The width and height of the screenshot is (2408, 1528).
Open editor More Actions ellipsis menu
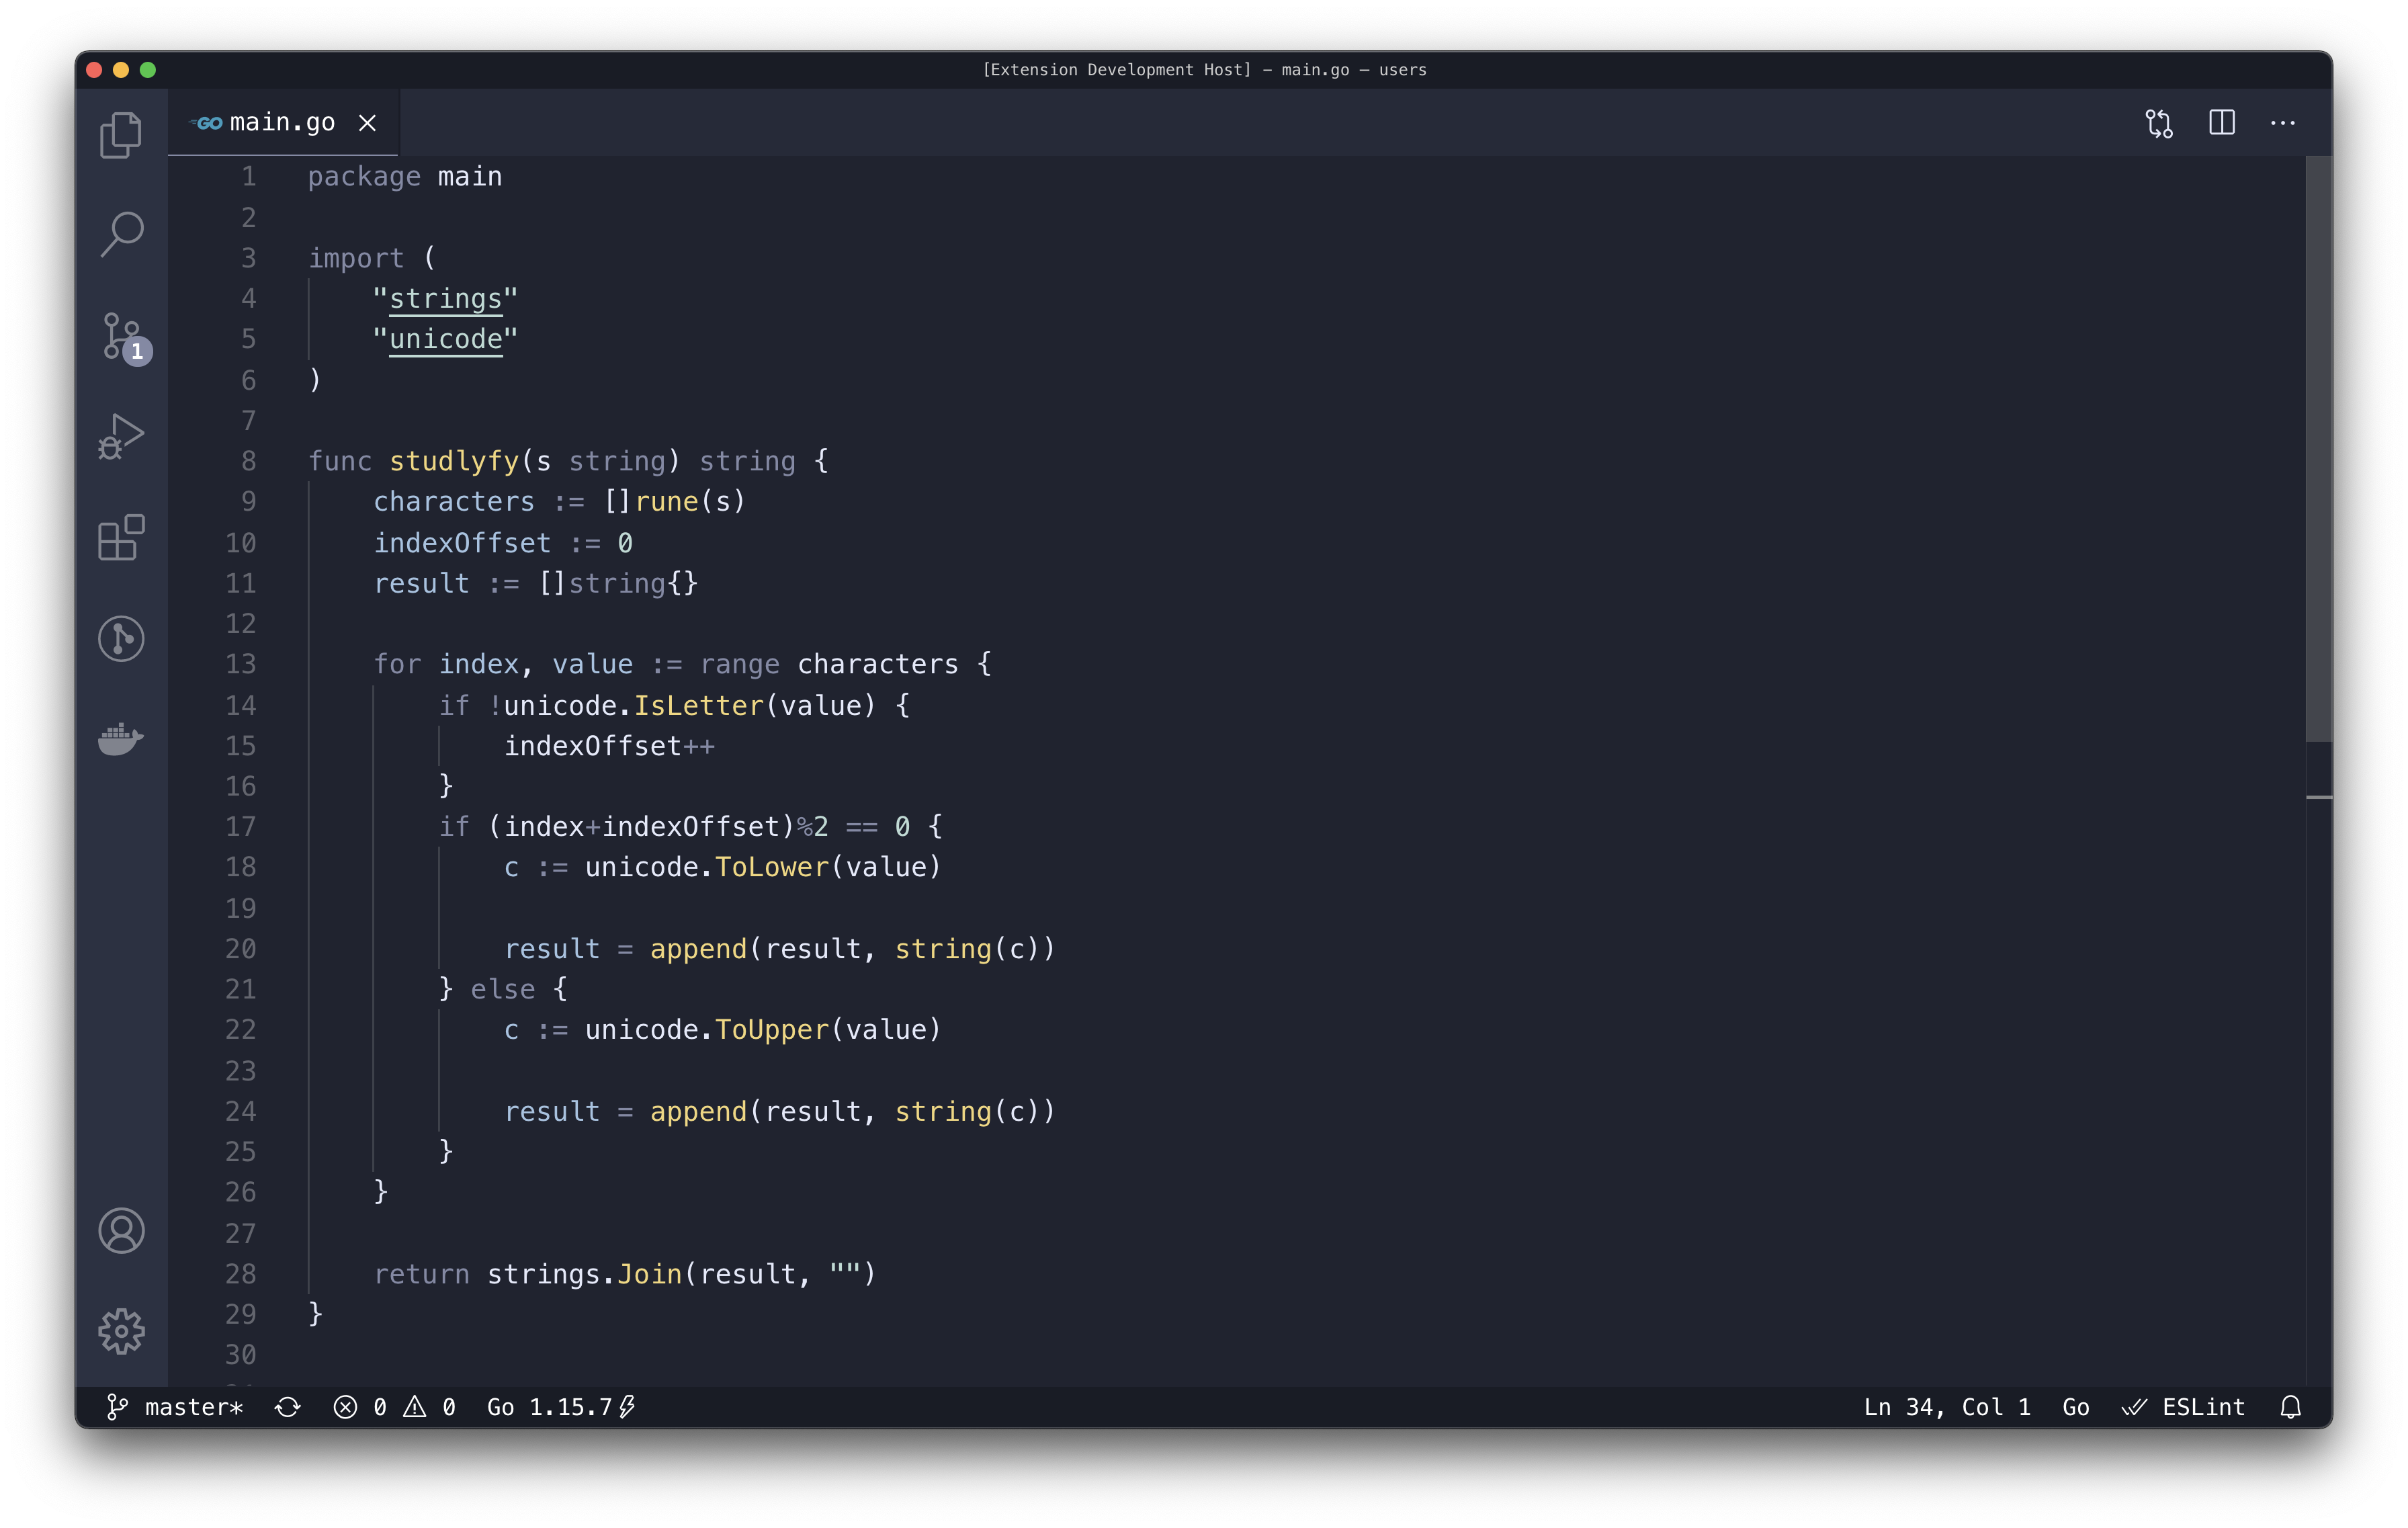click(x=2283, y=123)
